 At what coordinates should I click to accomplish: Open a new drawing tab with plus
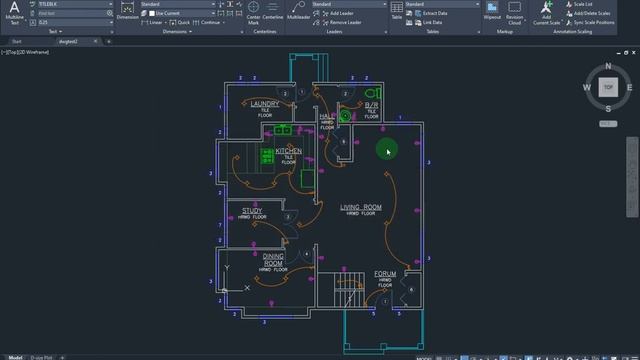pos(109,42)
